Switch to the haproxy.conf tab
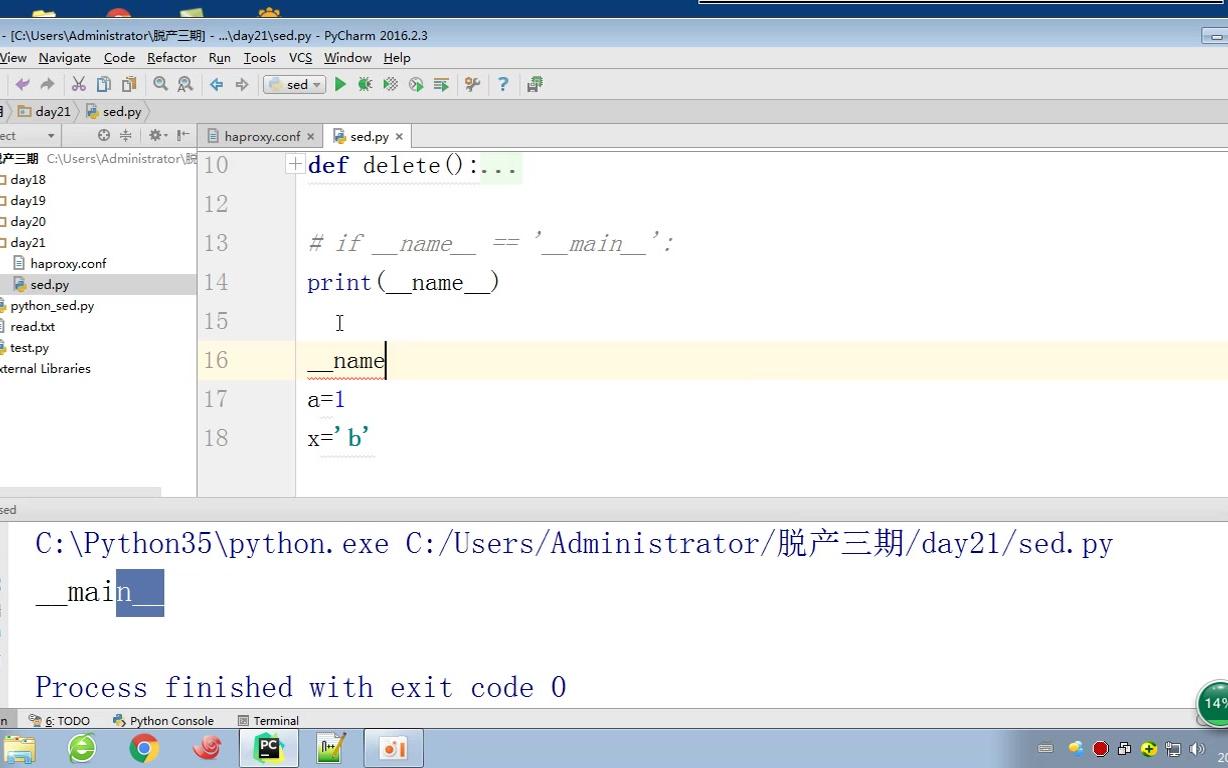 coord(258,135)
